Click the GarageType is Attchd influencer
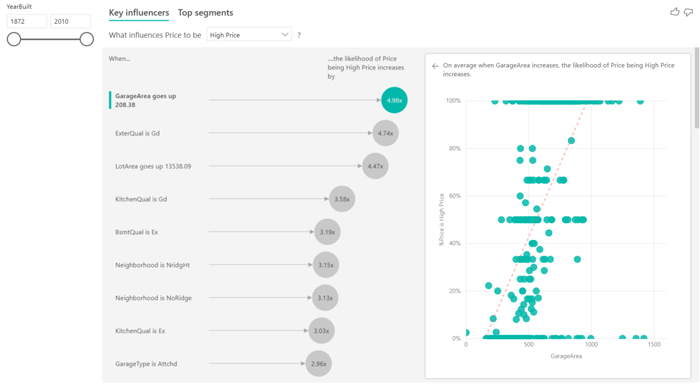 146,364
